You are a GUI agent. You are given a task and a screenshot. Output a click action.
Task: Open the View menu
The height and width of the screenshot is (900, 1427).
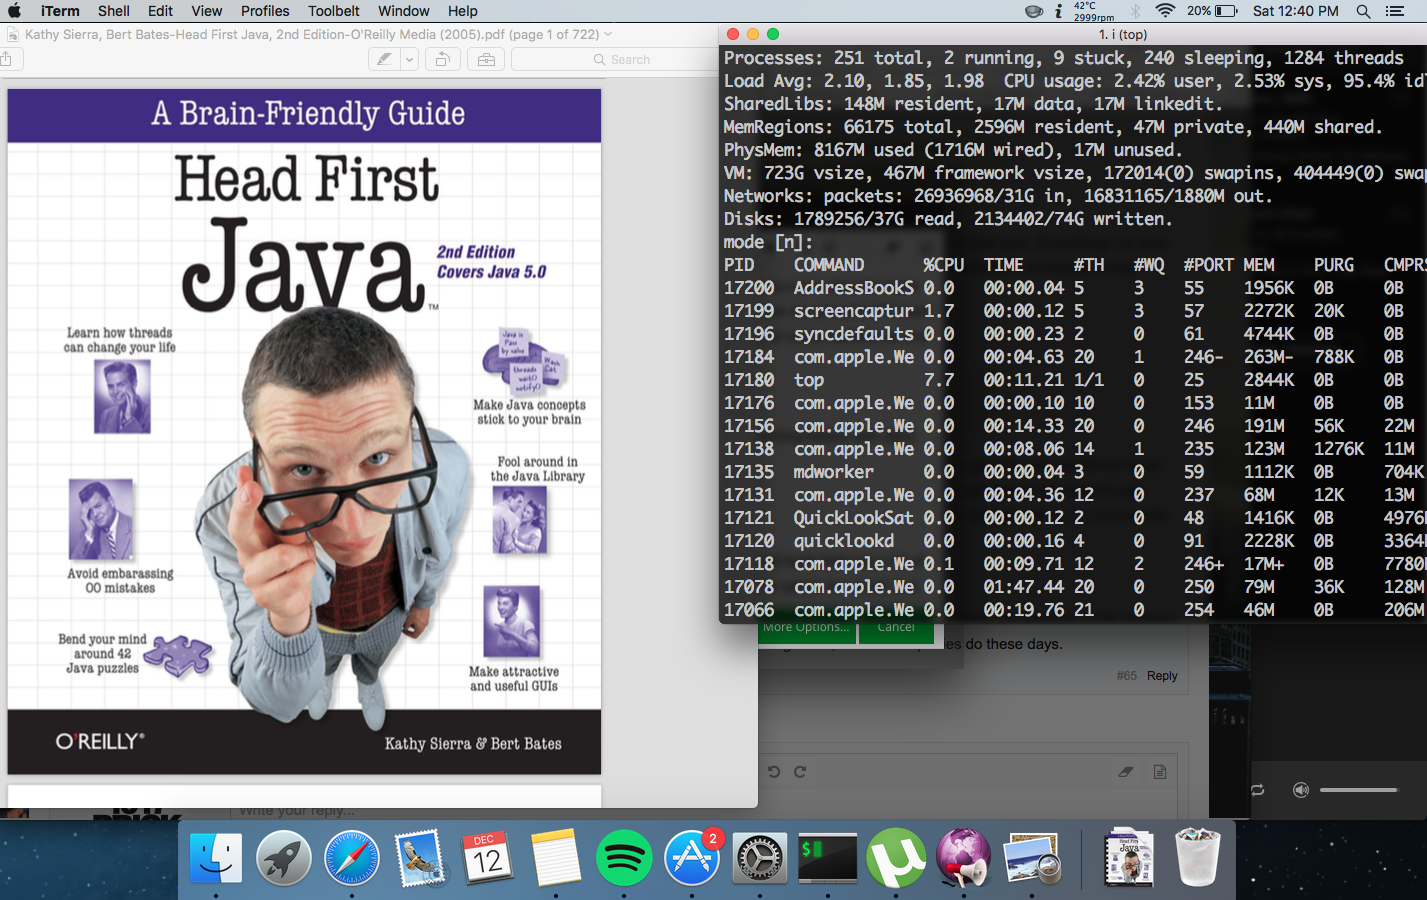tap(206, 11)
